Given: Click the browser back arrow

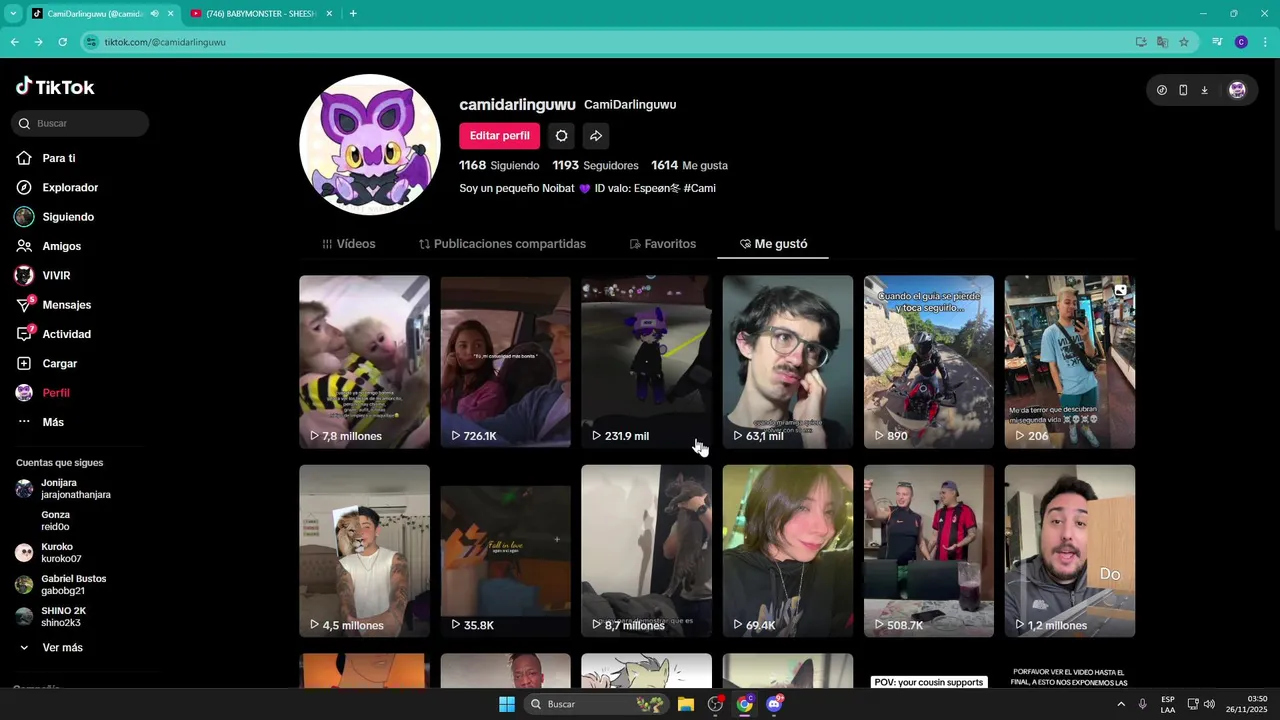Looking at the screenshot, I should click(x=14, y=42).
